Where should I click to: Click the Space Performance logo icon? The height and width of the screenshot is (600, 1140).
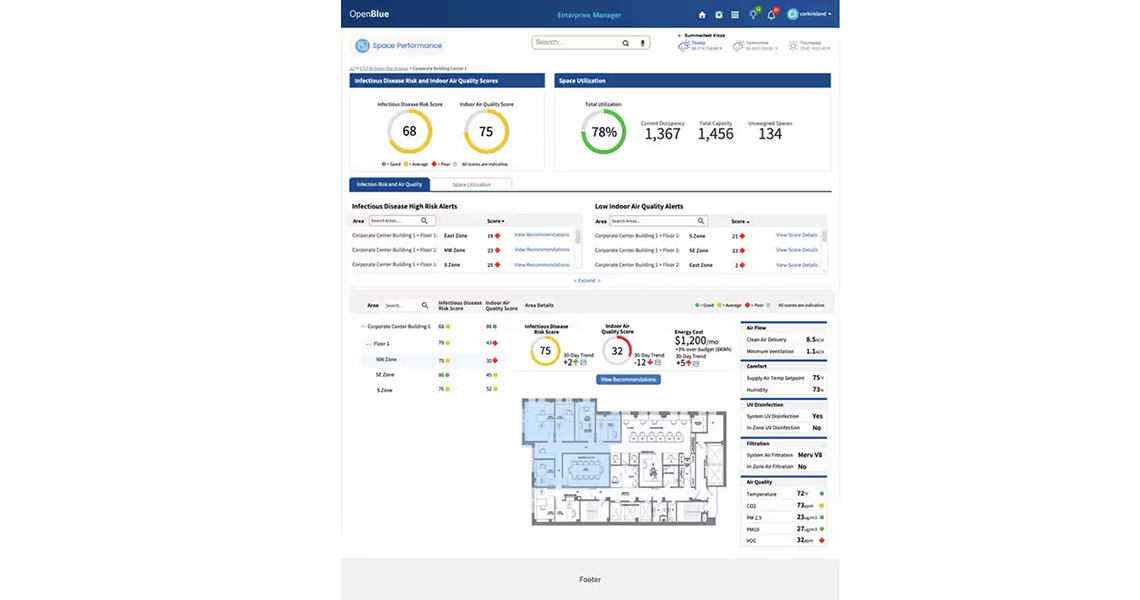click(x=363, y=46)
